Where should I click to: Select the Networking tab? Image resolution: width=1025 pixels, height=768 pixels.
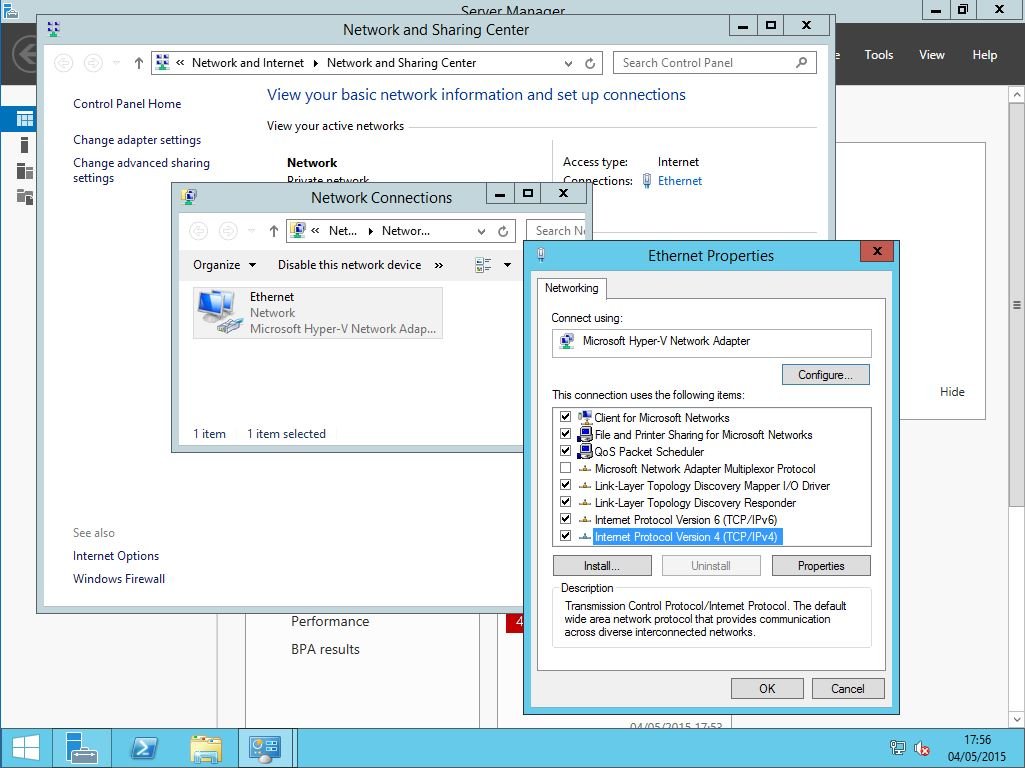pyautogui.click(x=571, y=288)
